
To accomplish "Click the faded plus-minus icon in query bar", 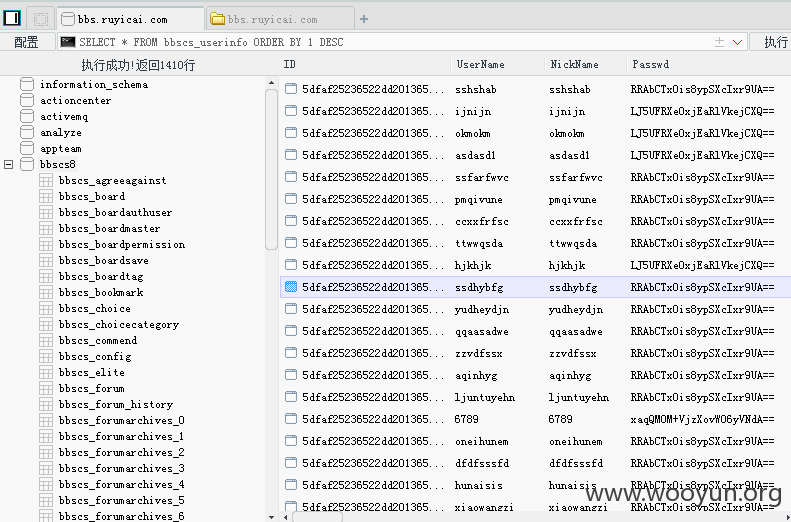I will [719, 42].
